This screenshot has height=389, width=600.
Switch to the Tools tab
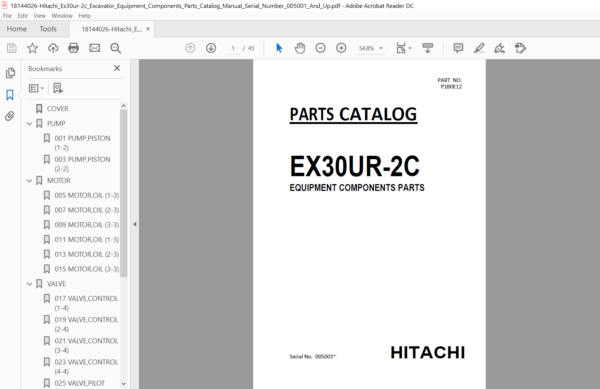pos(48,29)
